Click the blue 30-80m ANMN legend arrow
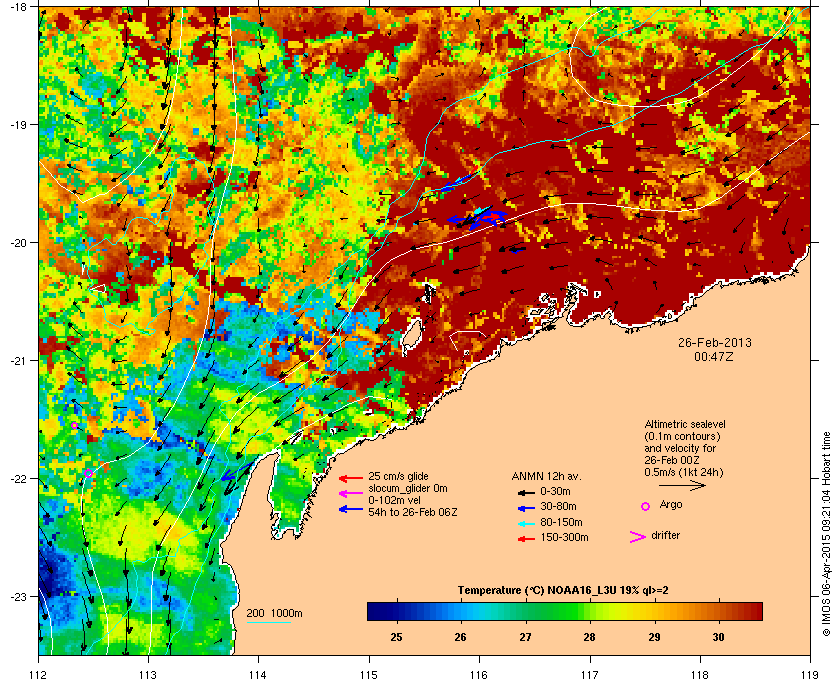The height and width of the screenshot is (680, 840). coord(526,508)
